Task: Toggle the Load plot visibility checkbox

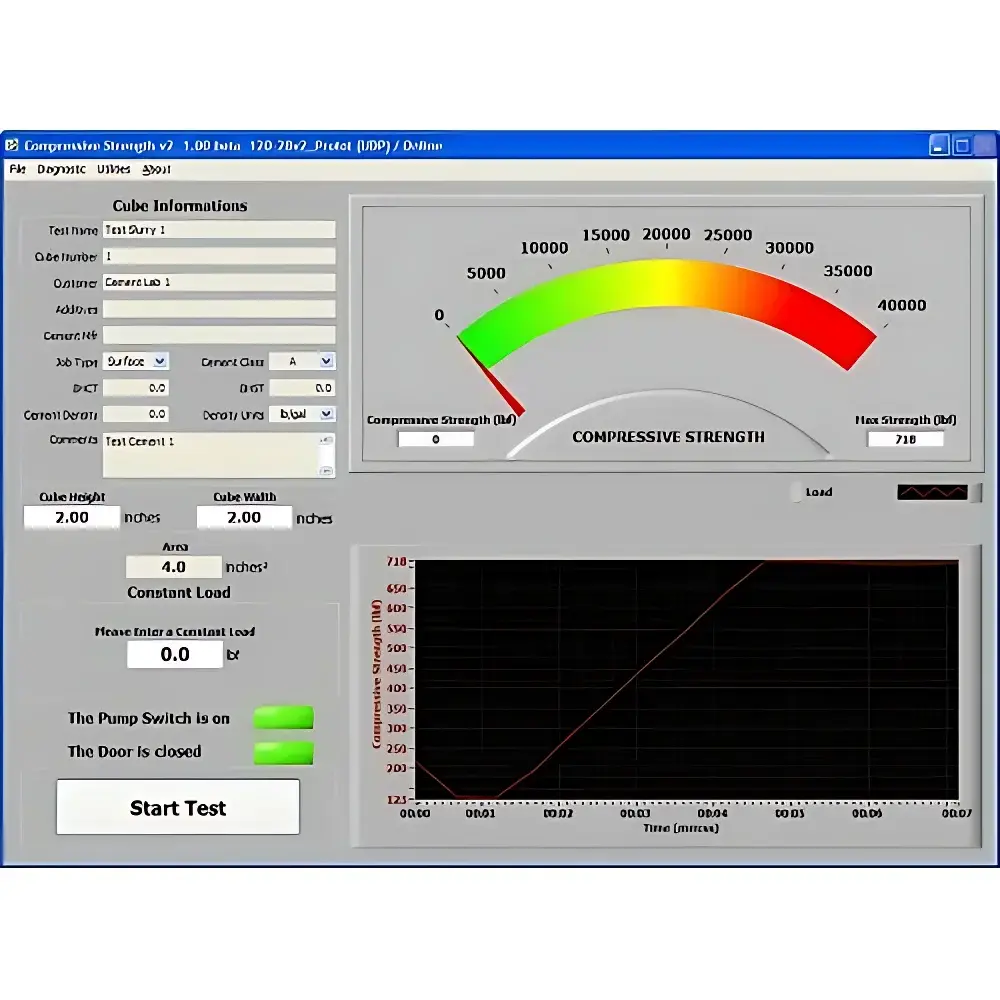Action: [x=796, y=492]
